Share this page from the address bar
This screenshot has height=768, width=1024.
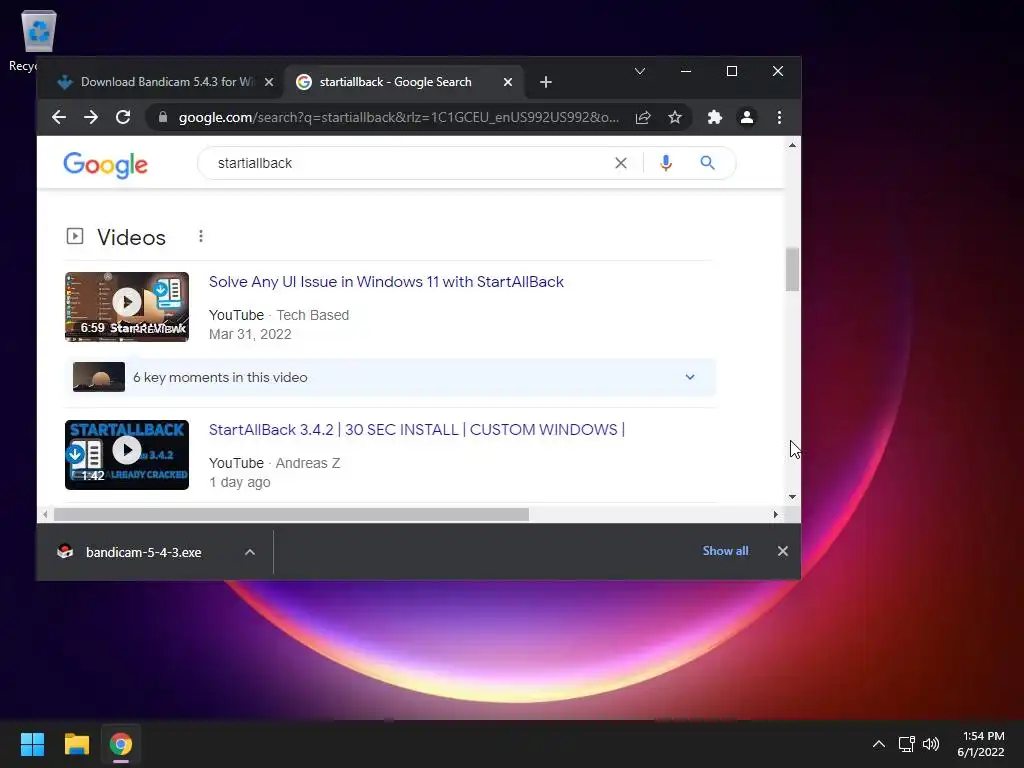[643, 118]
